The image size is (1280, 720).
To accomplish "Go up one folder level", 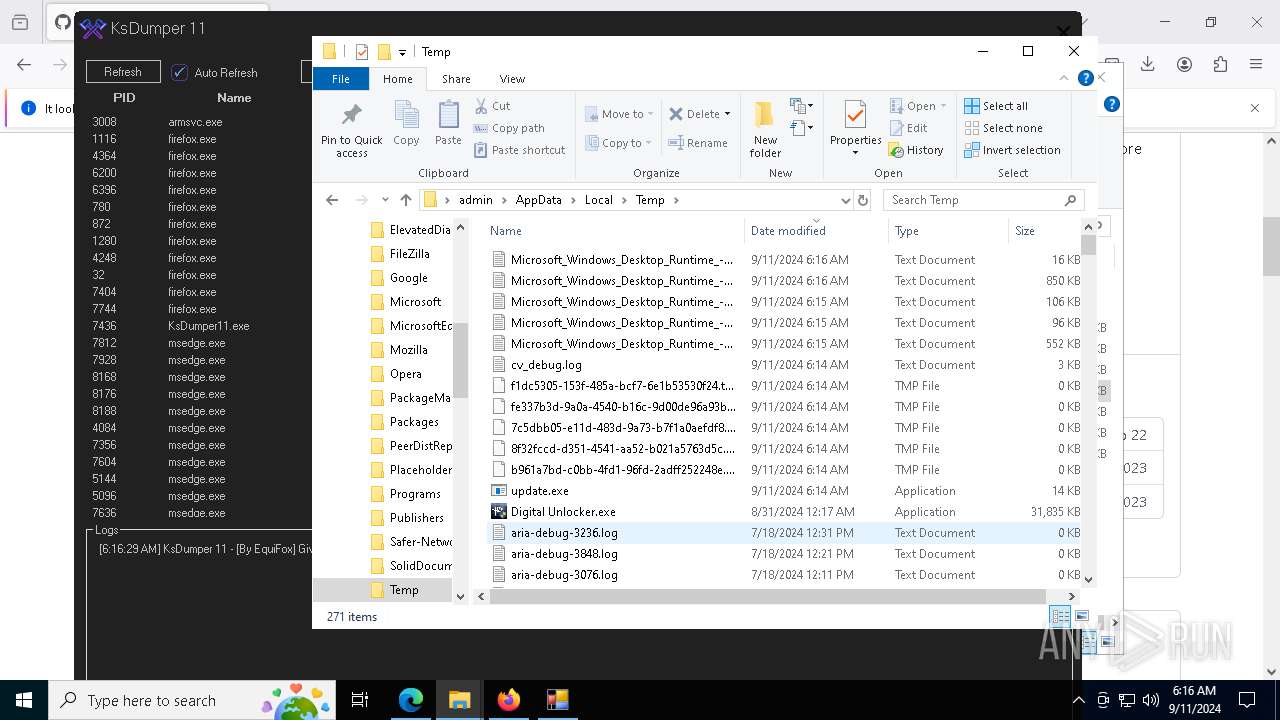I will coord(405,200).
